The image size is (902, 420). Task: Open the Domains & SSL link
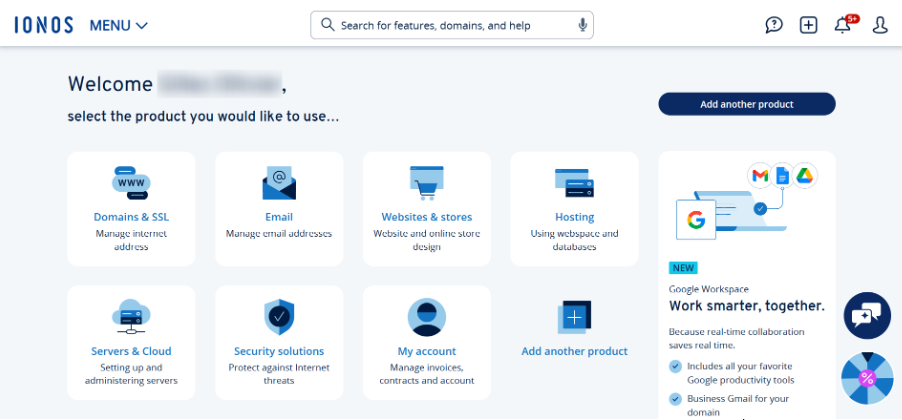(131, 217)
